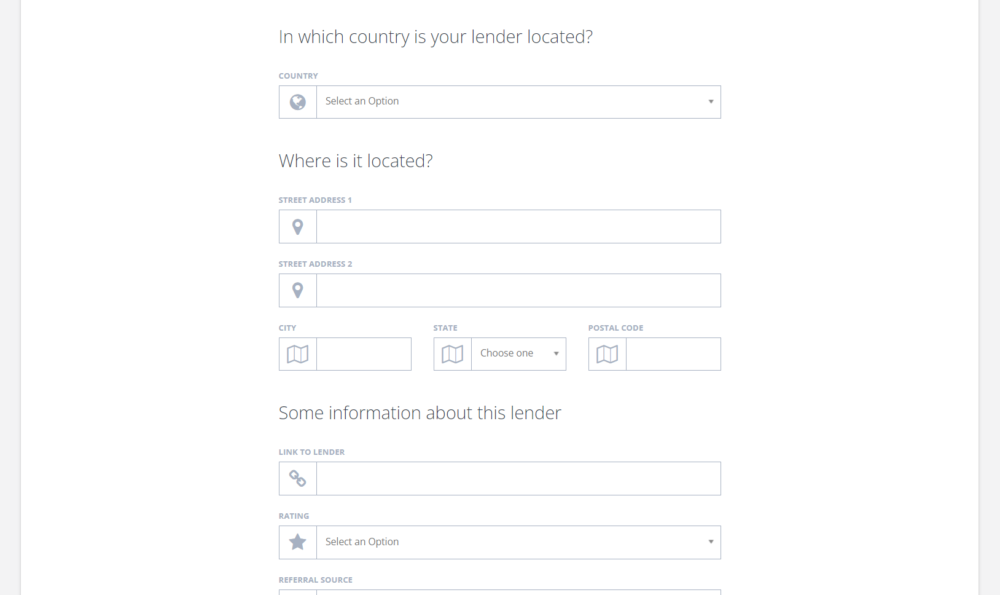Click the Country dropdown arrow
Image resolution: width=1000 pixels, height=595 pixels.
point(710,101)
